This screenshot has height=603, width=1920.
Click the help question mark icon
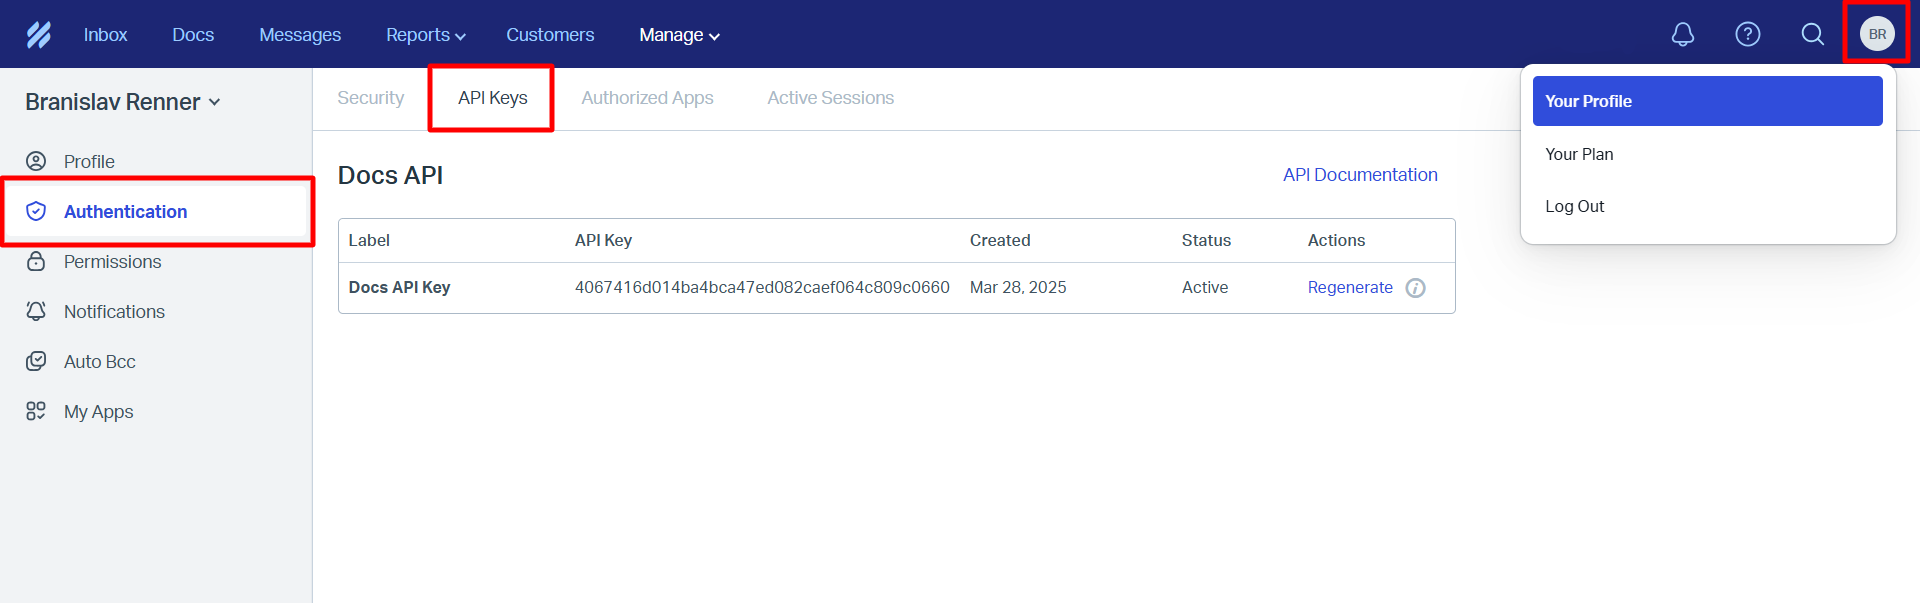click(x=1747, y=35)
